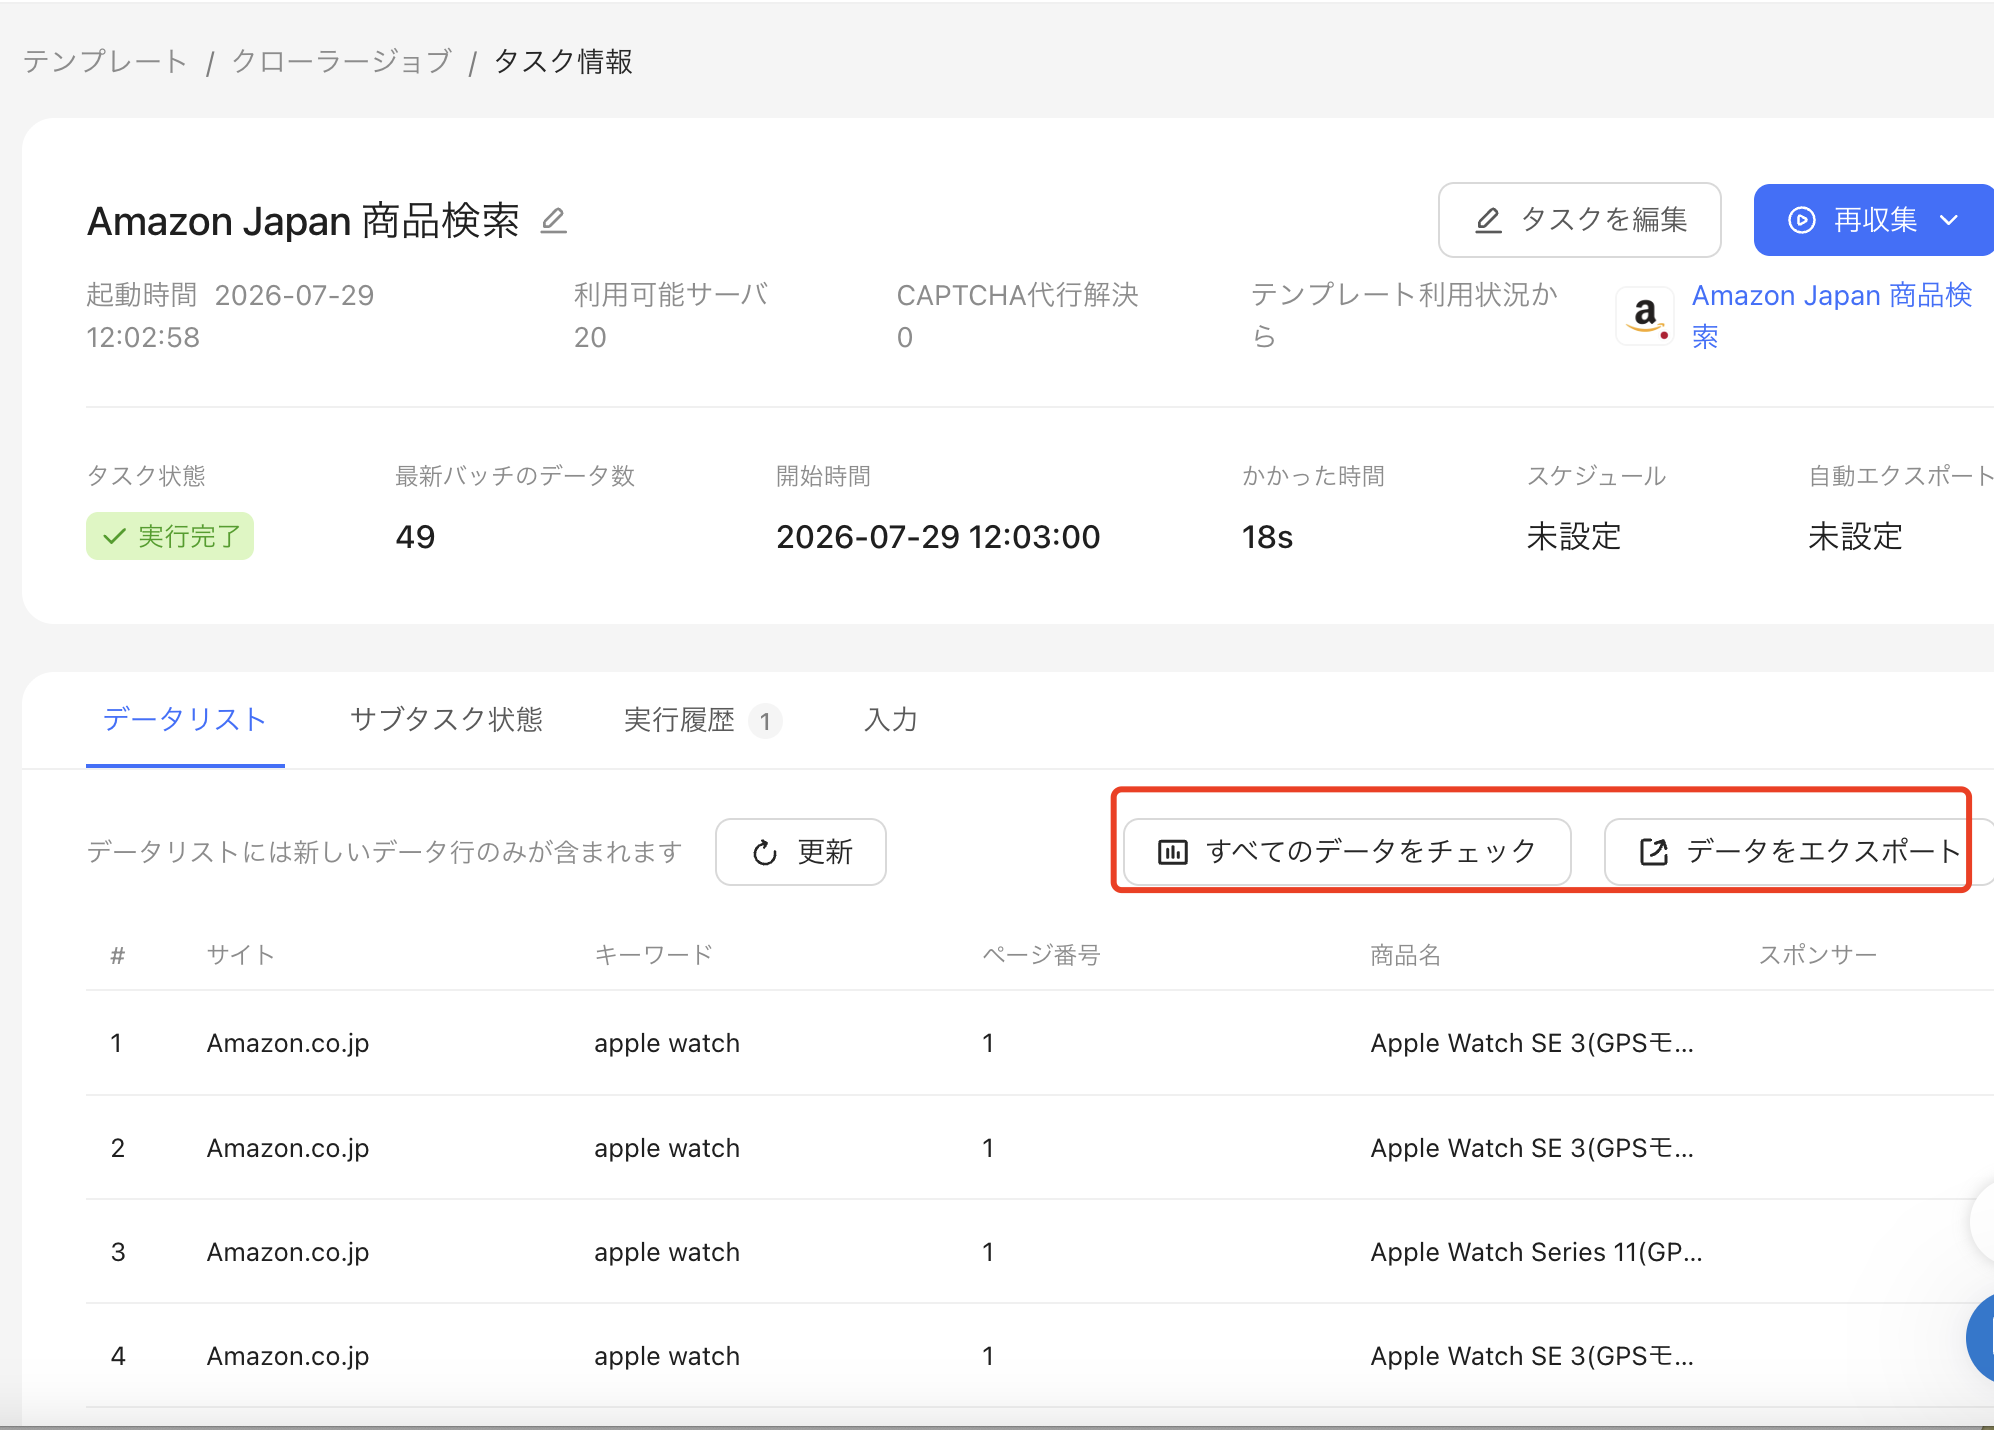Click Amazon.co.jp in row 4
The image size is (1994, 1430).
click(288, 1356)
